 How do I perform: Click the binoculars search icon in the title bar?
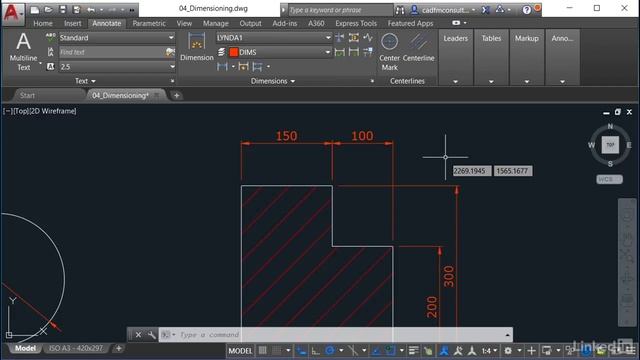[400, 10]
